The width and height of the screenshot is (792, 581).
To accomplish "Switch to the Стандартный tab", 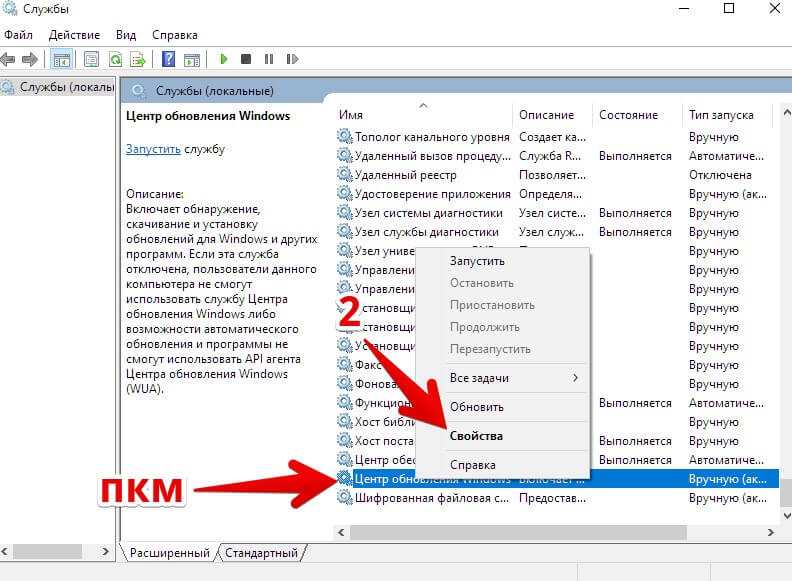I will pos(261,553).
